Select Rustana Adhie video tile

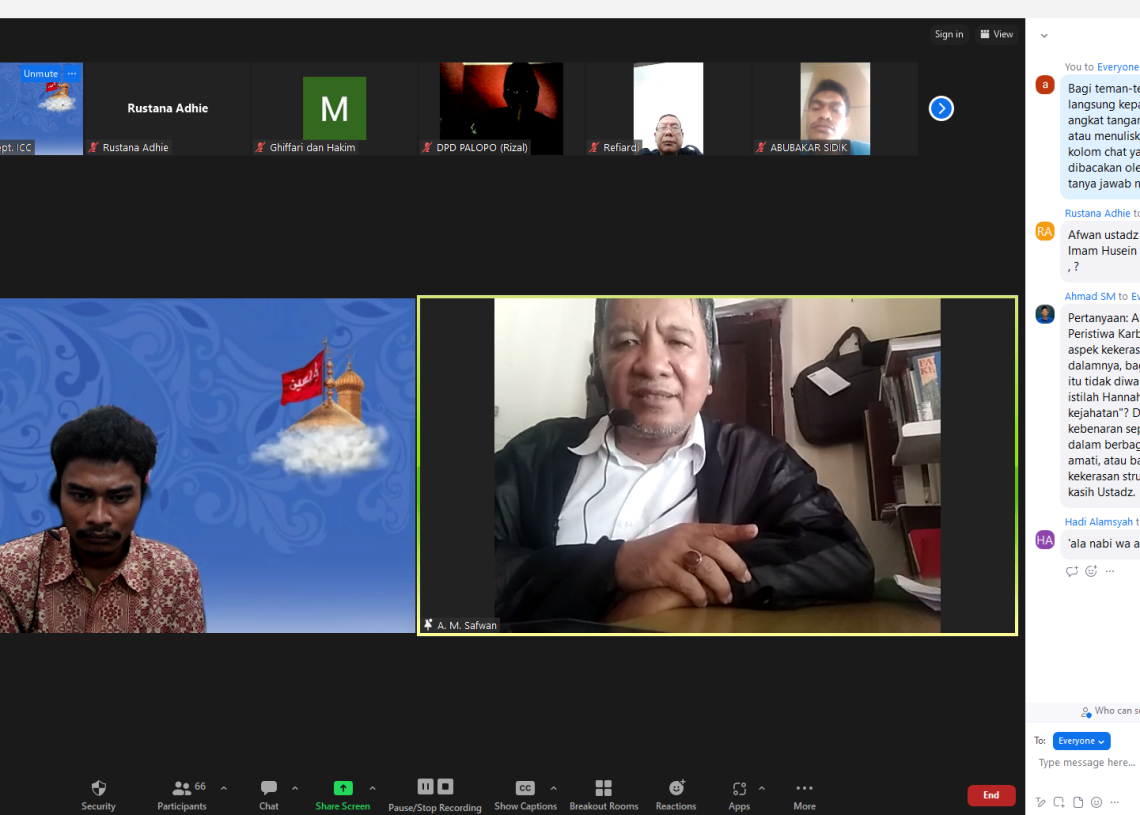tap(167, 108)
